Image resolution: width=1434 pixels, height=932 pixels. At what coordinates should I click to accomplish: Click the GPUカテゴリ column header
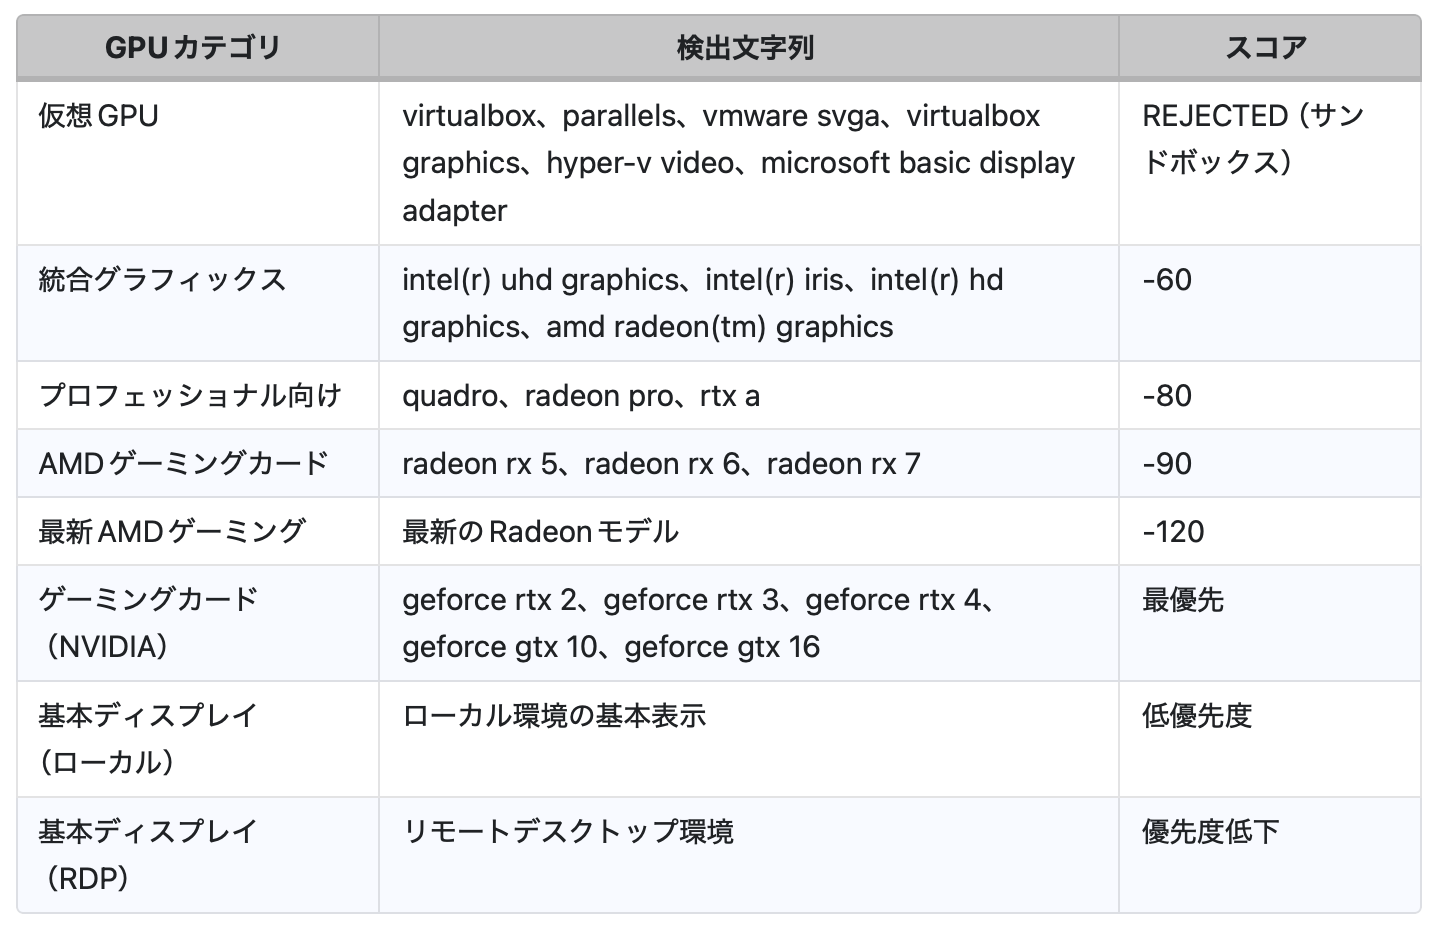[x=193, y=48]
